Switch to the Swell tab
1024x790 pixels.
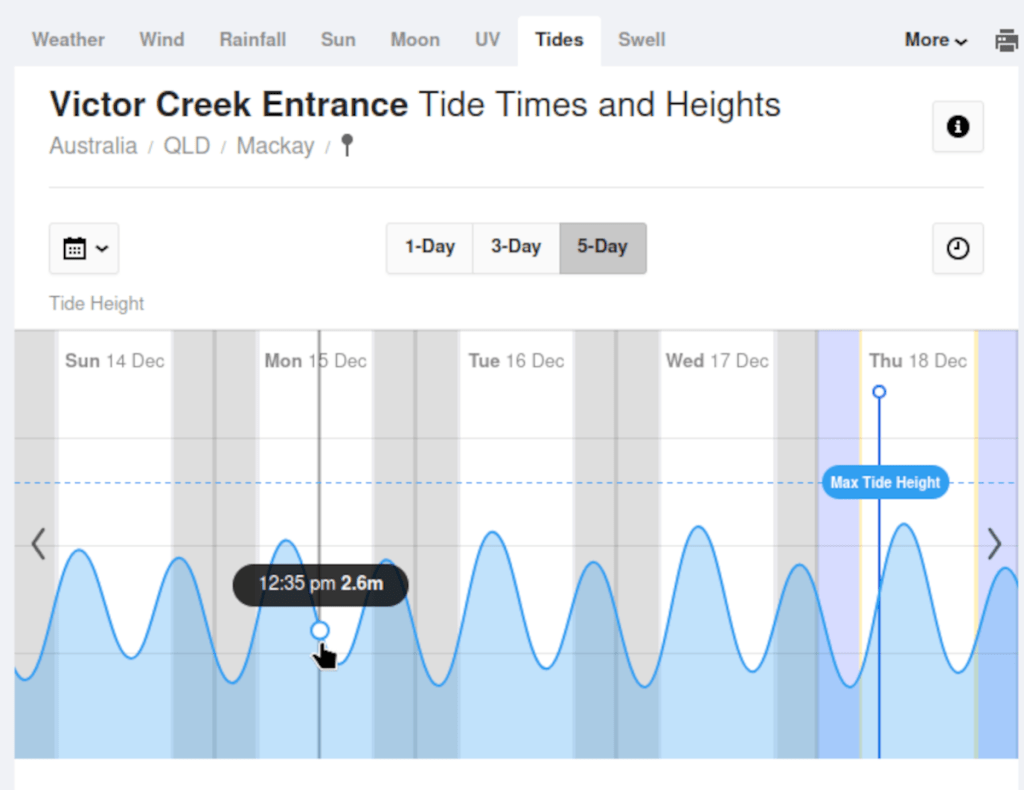point(641,40)
